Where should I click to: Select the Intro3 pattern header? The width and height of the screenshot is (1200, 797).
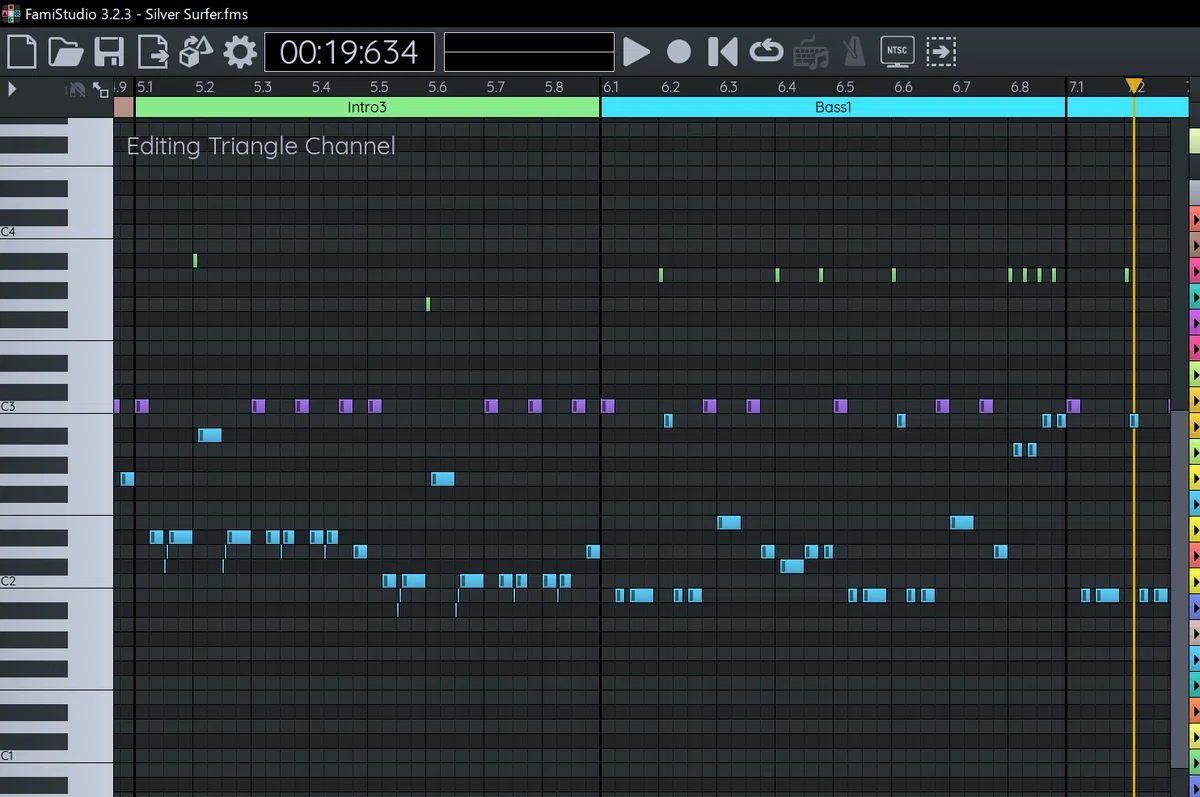(x=367, y=107)
